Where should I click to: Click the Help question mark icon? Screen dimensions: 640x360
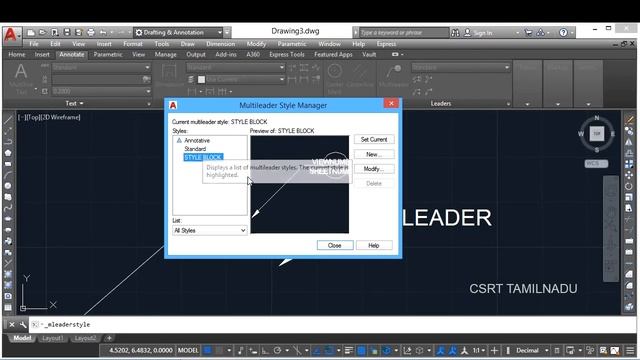[x=563, y=33]
